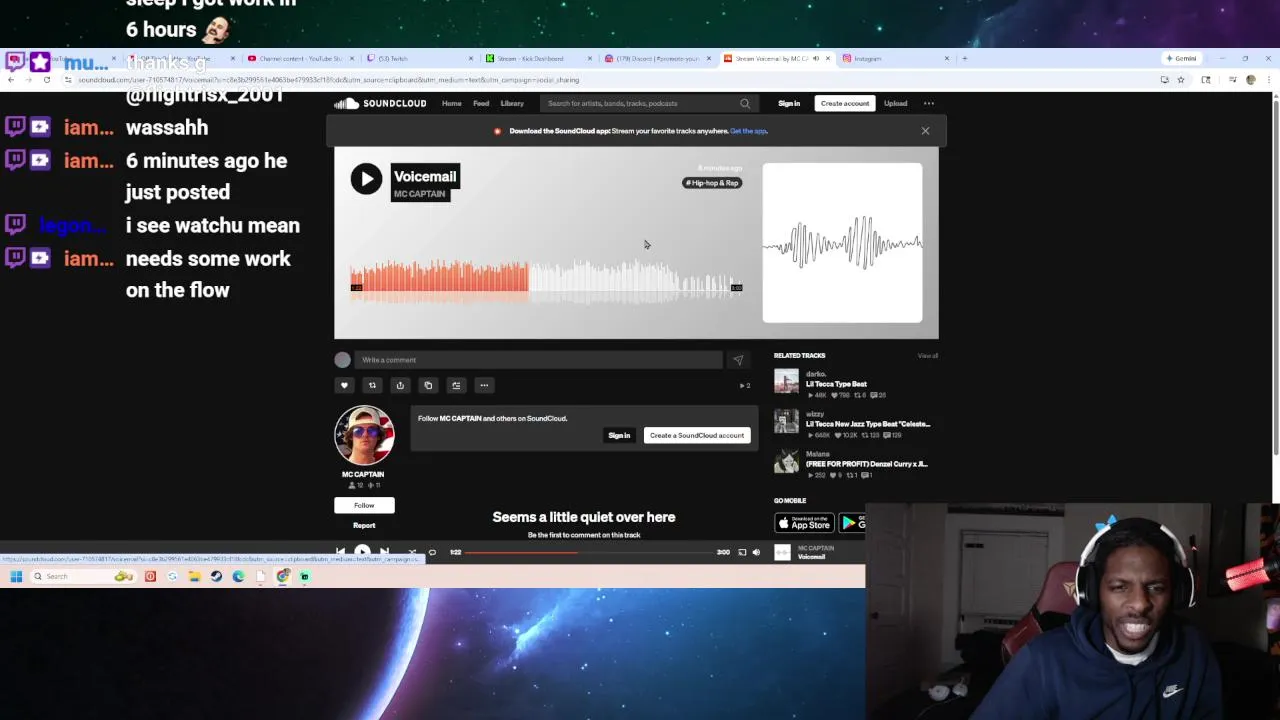
Task: Repost the track with the repost icon
Action: (372, 385)
